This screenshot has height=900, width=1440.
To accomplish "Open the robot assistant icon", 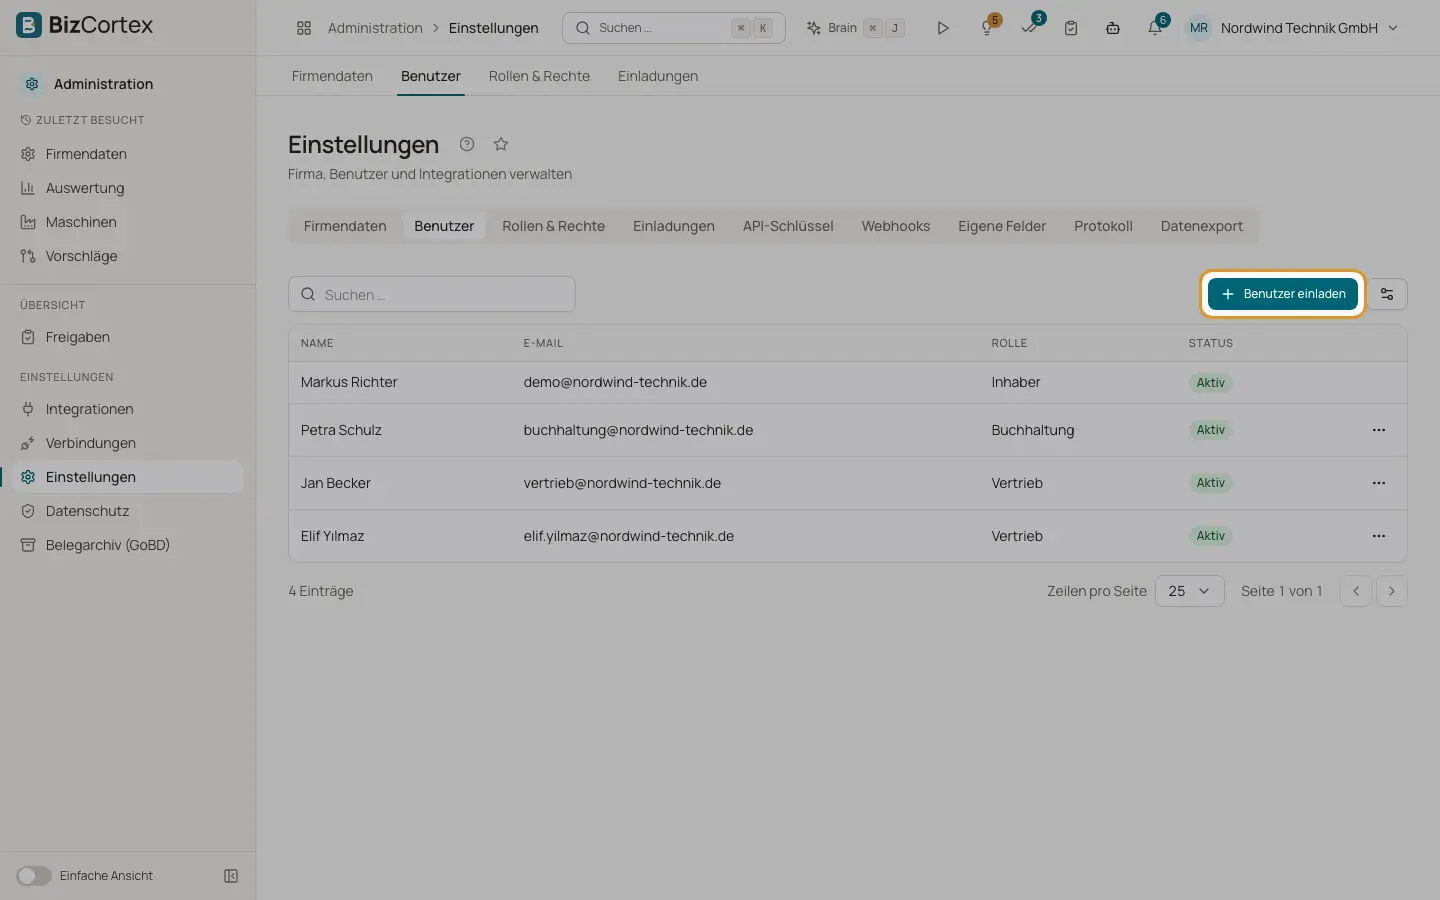I will pos(1113,28).
